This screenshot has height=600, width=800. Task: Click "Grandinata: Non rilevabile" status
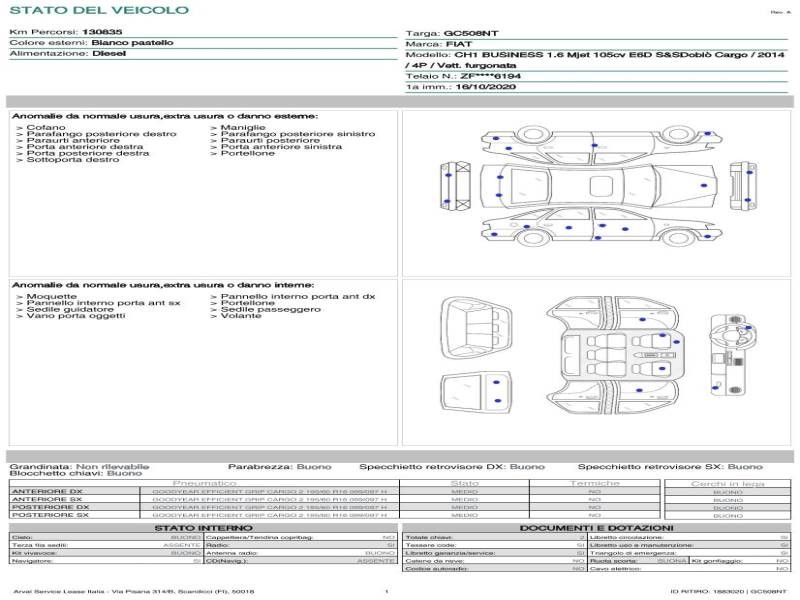coord(80,467)
